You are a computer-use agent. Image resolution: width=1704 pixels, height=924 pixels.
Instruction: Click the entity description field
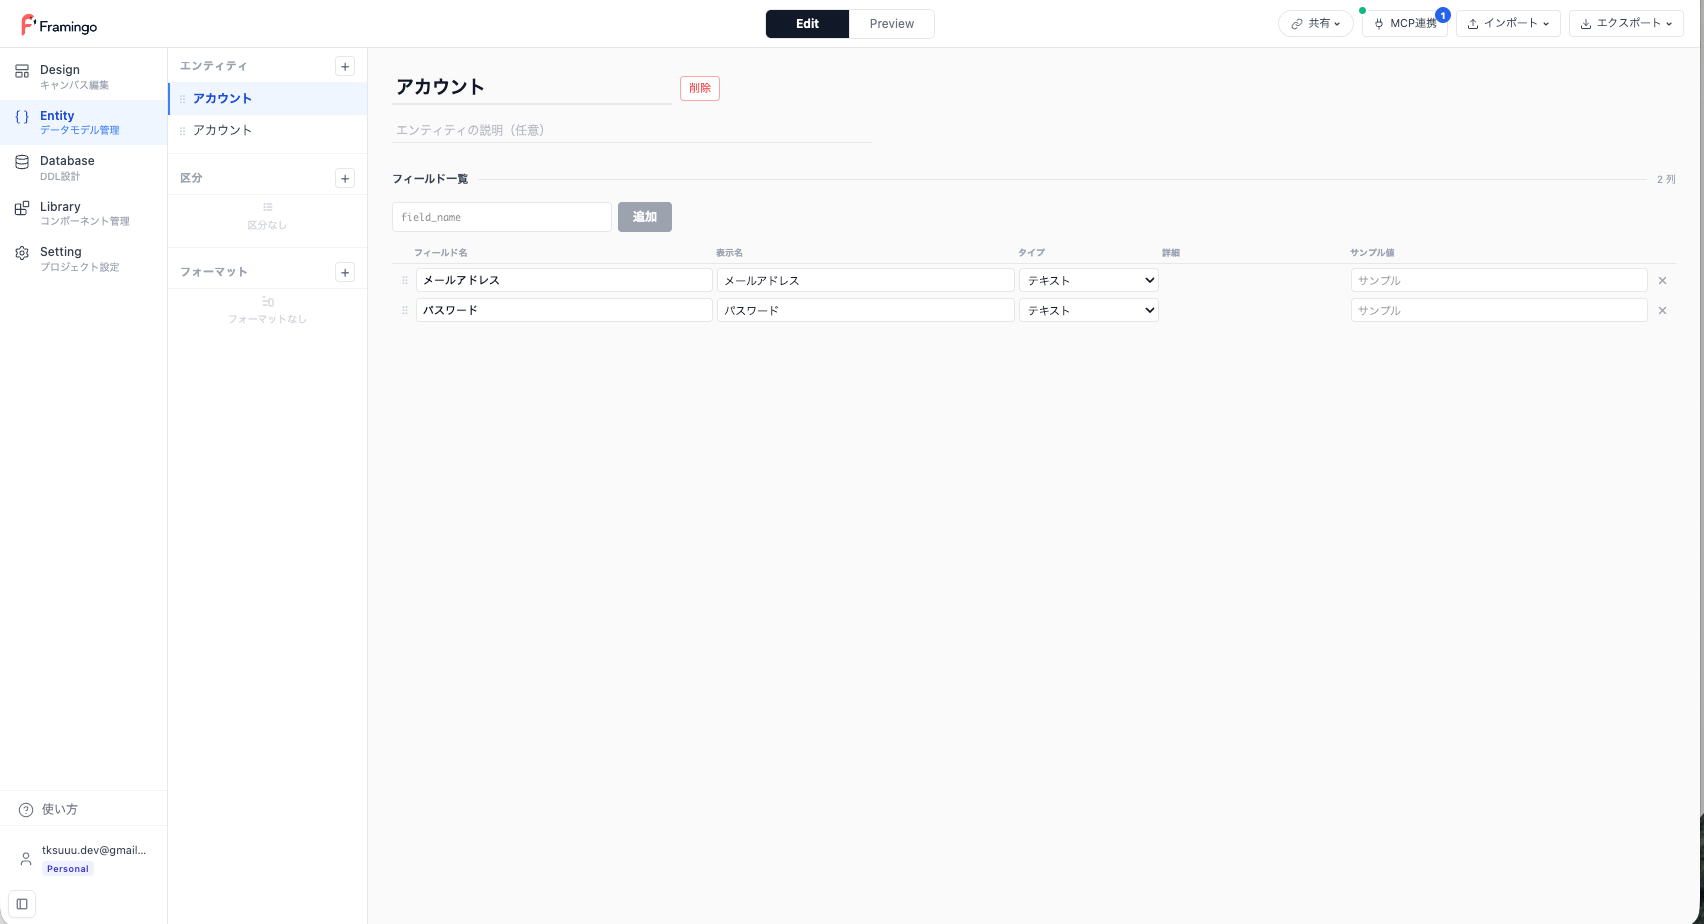pos(632,130)
